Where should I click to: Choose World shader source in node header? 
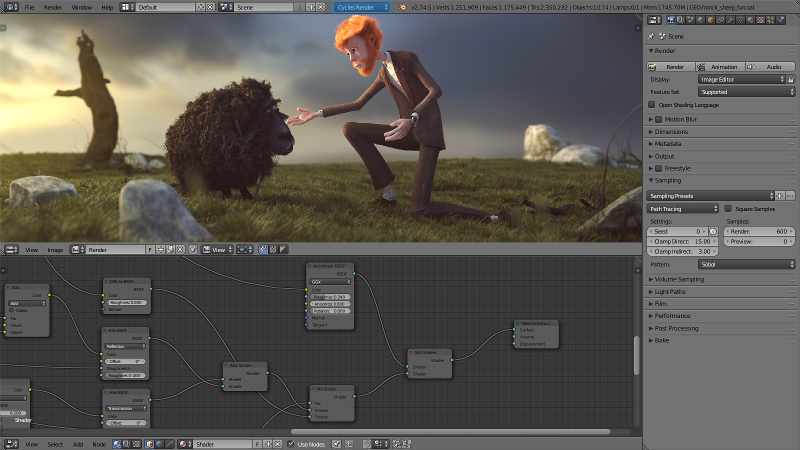159,444
